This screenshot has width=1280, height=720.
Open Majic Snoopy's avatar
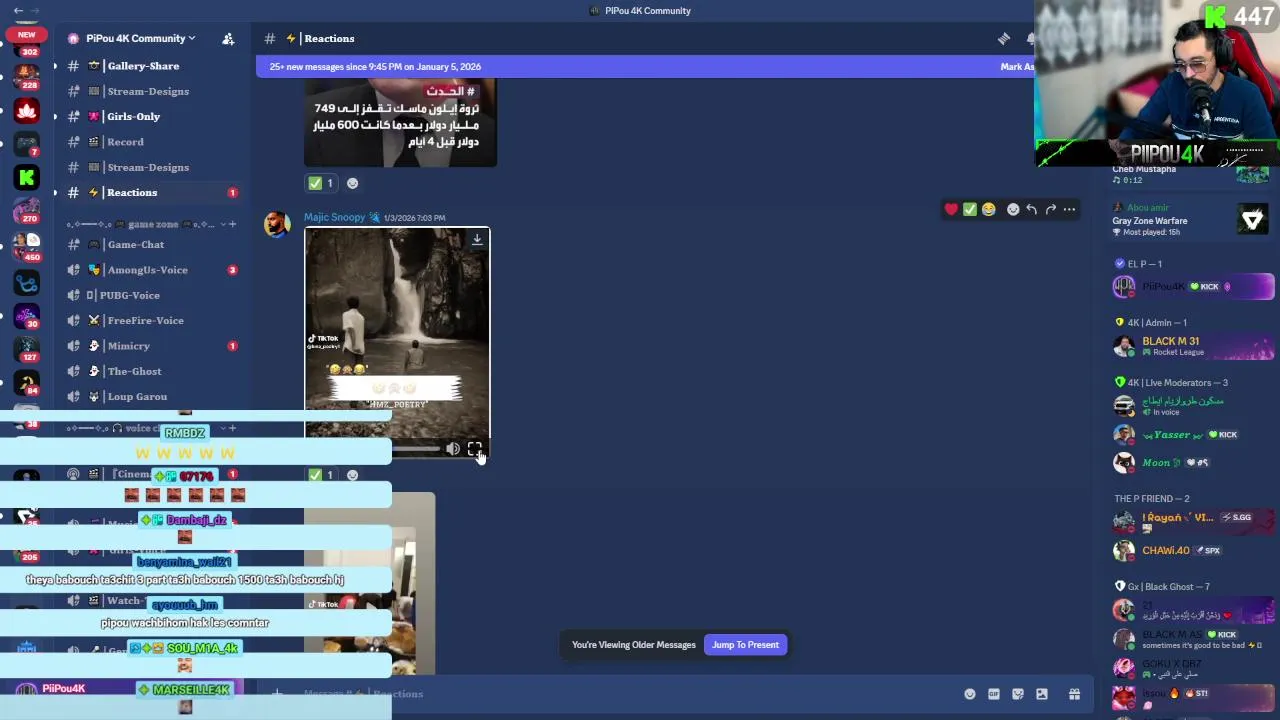(x=277, y=224)
